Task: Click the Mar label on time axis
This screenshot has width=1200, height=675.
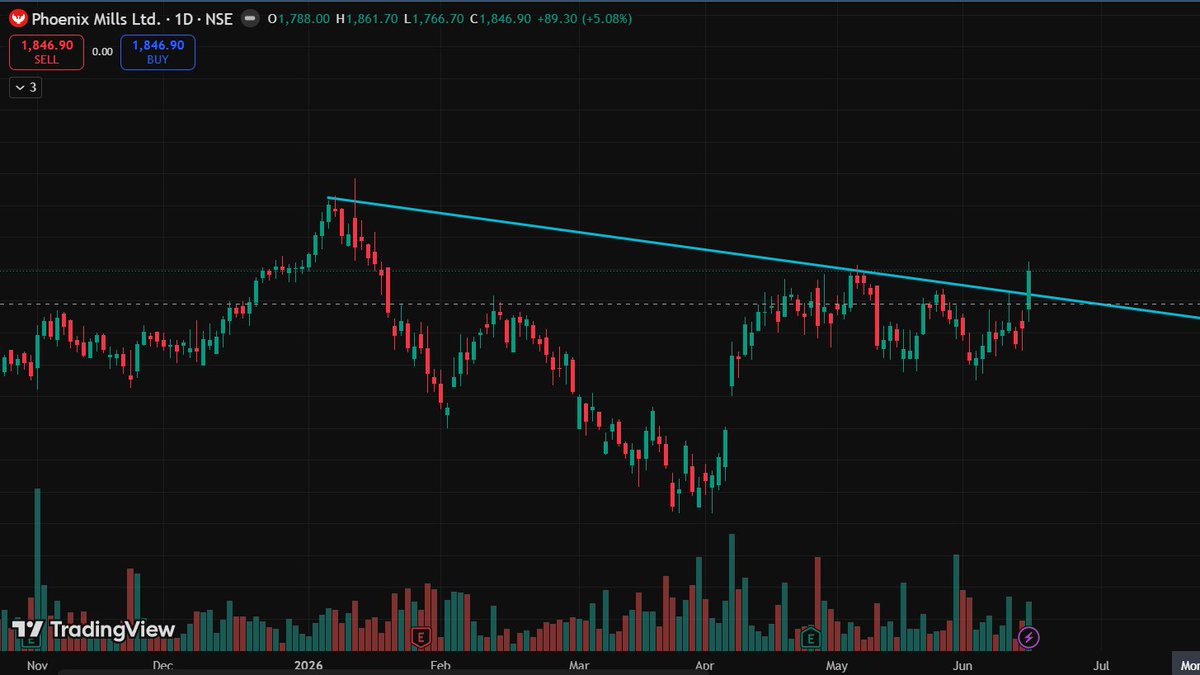Action: pyautogui.click(x=578, y=665)
